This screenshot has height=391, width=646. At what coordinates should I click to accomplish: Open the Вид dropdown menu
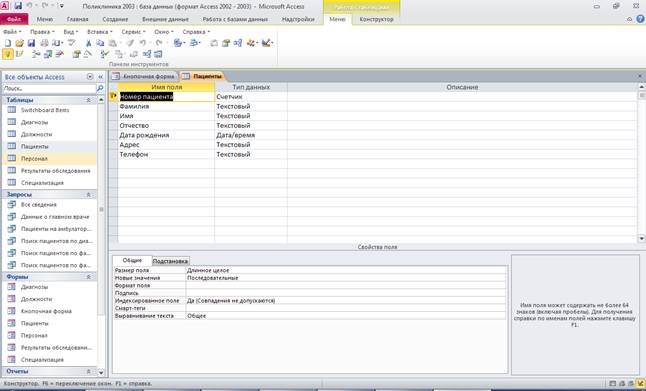(x=70, y=32)
